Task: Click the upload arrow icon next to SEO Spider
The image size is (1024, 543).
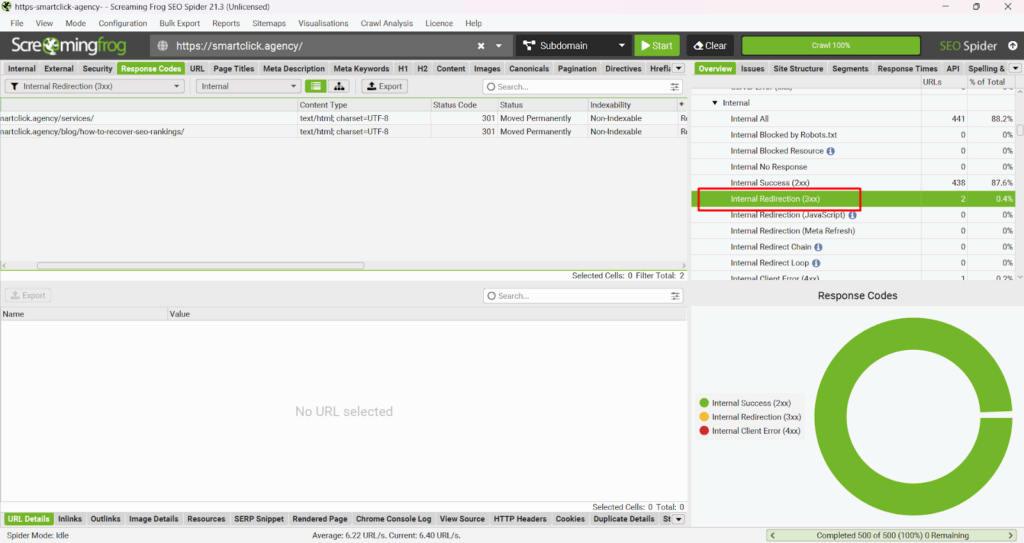Action: click(1012, 46)
